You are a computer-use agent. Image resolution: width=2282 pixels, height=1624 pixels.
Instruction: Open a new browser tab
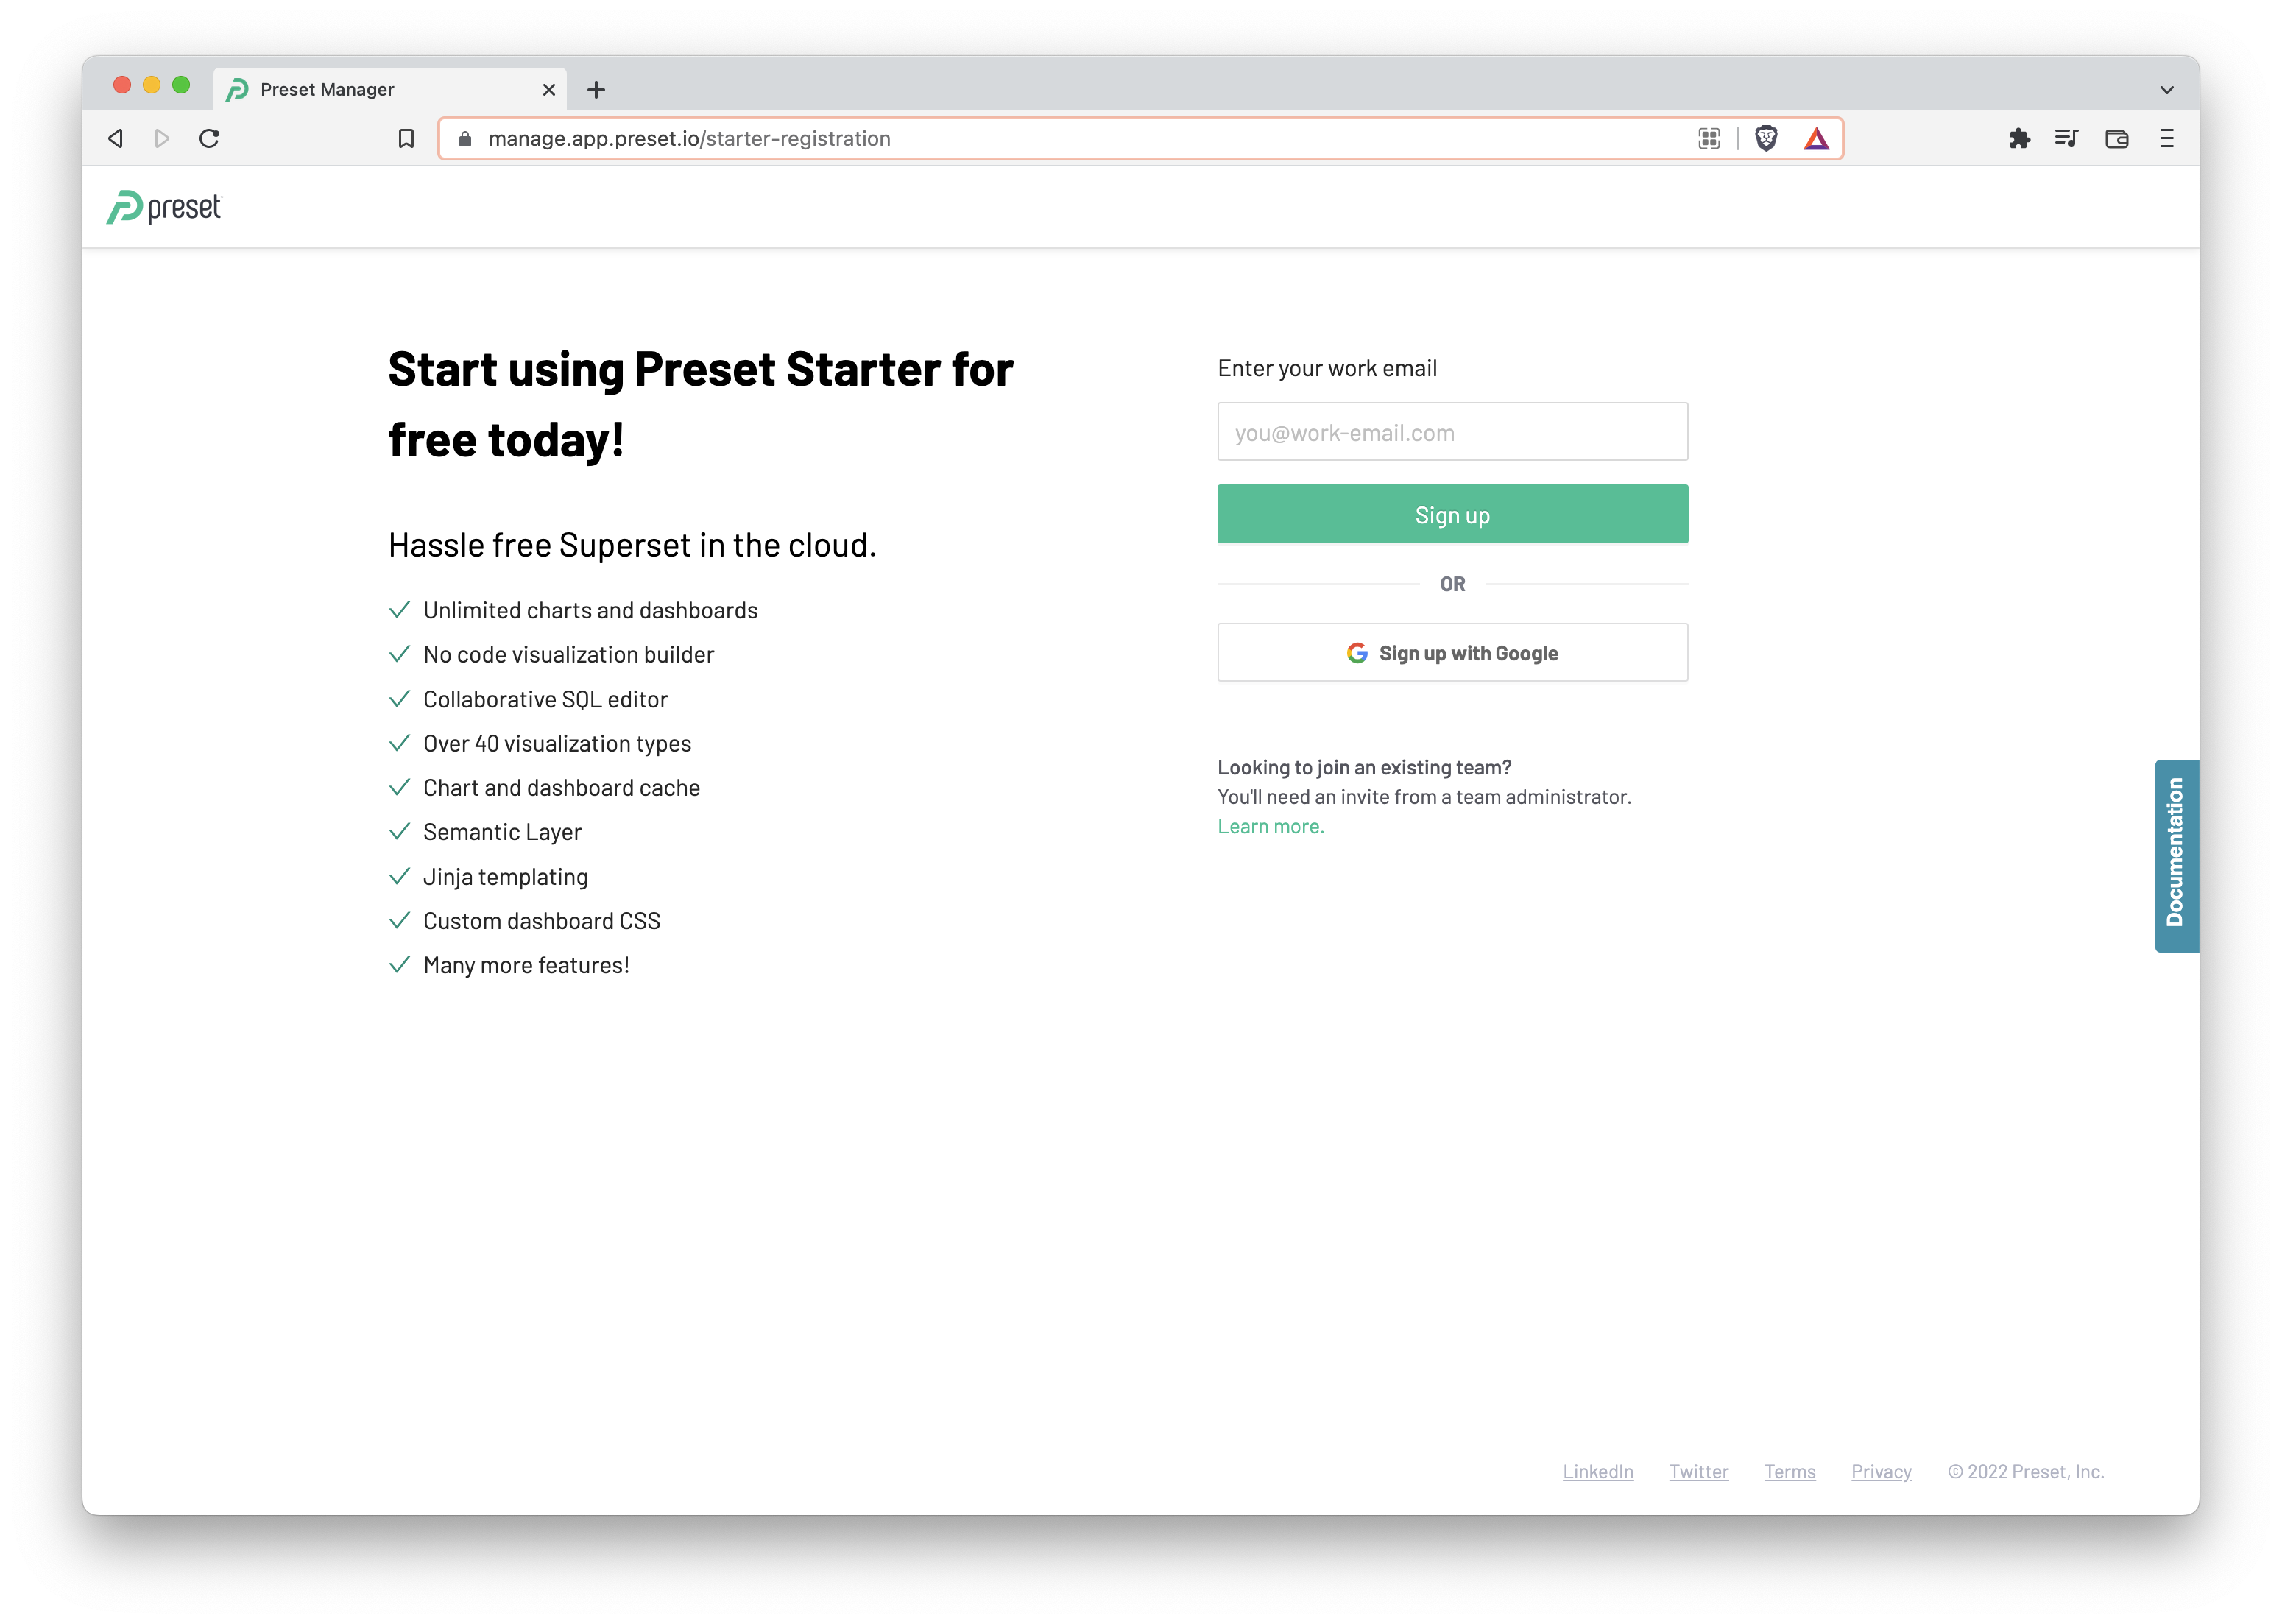[x=596, y=89]
